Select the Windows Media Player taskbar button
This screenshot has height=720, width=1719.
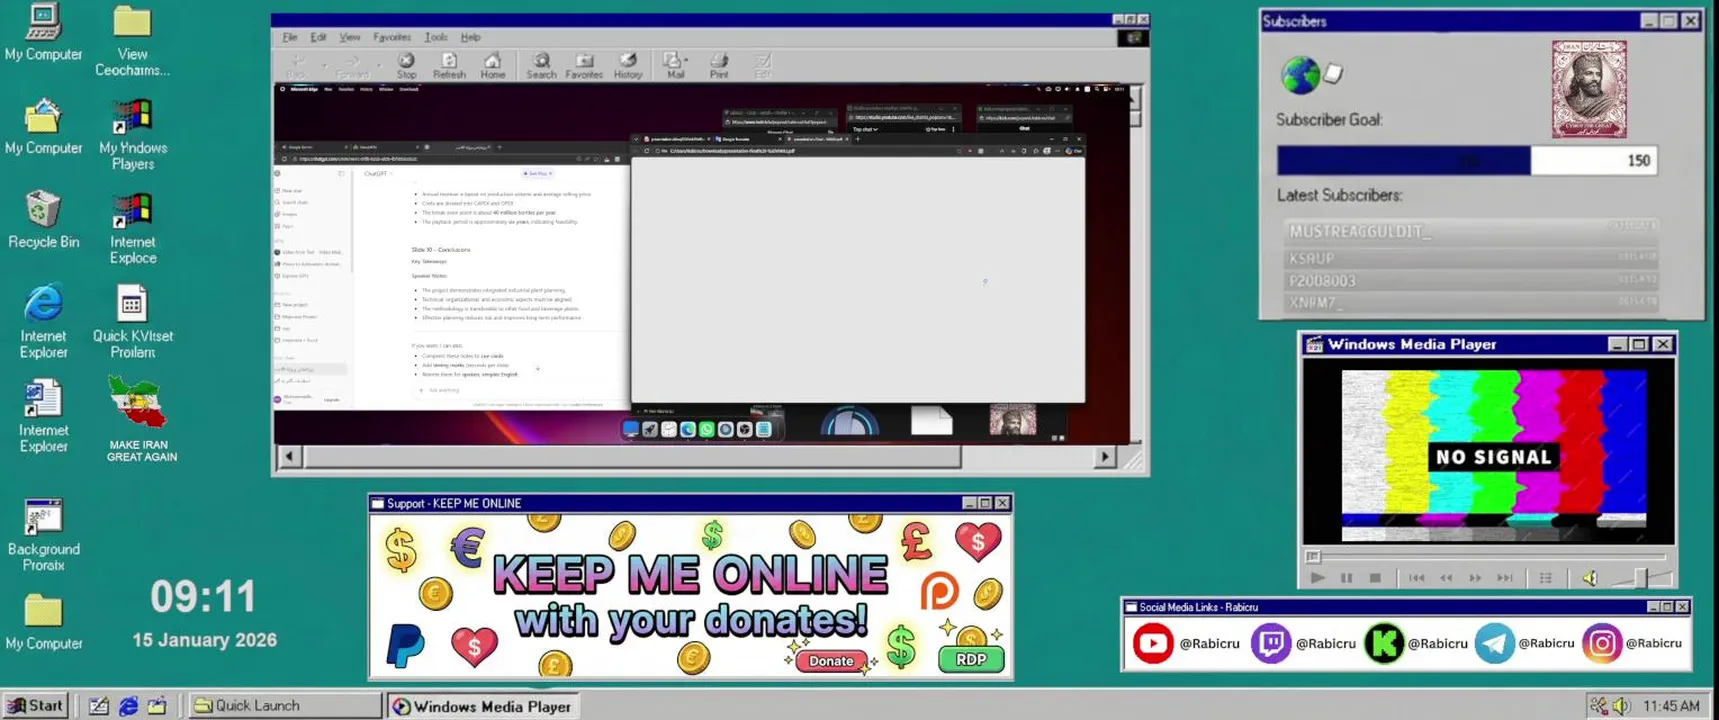pyautogui.click(x=482, y=706)
